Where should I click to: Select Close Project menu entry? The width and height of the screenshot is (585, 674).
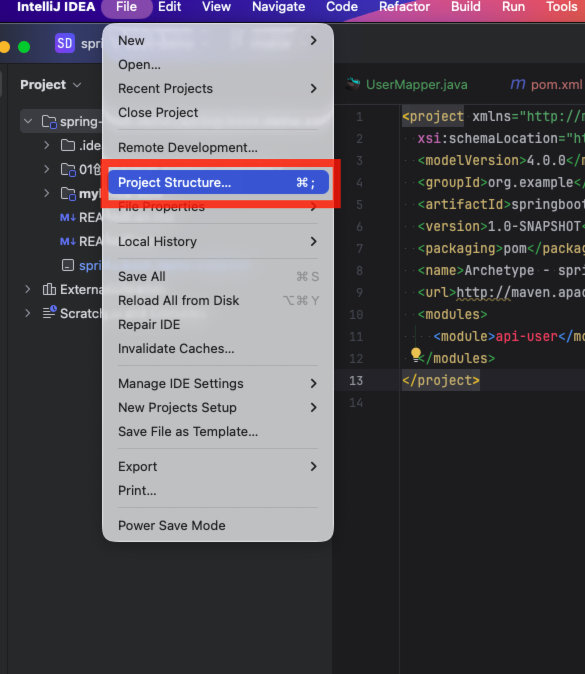point(218,113)
